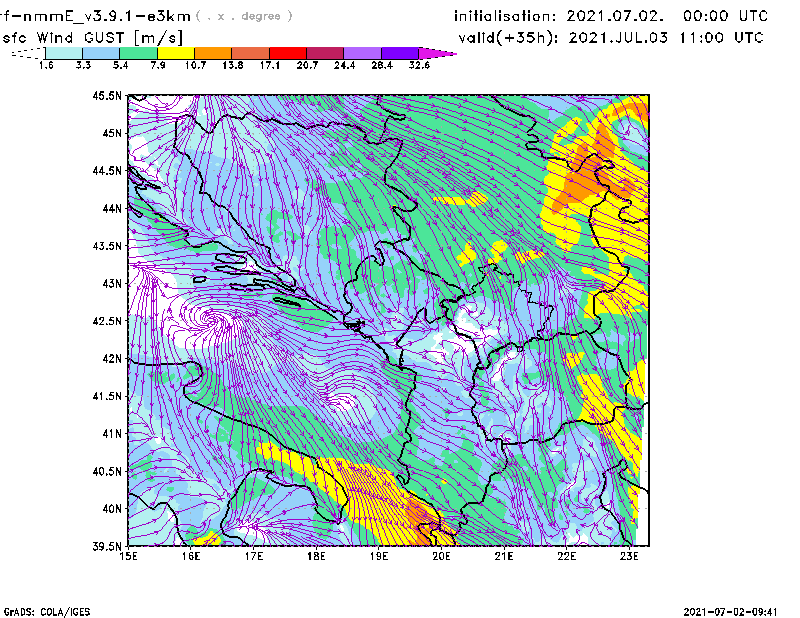
Task: Click the light cyan legend swatch (1.6–3.3)
Action: (64, 53)
